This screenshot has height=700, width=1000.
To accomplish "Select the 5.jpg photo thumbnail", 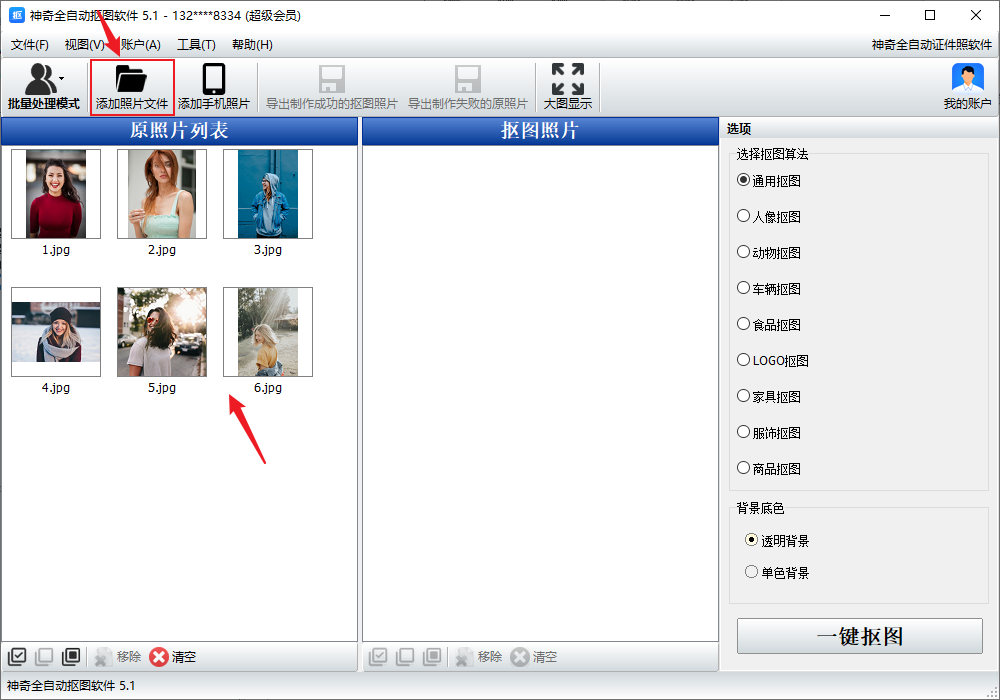I will tap(162, 332).
